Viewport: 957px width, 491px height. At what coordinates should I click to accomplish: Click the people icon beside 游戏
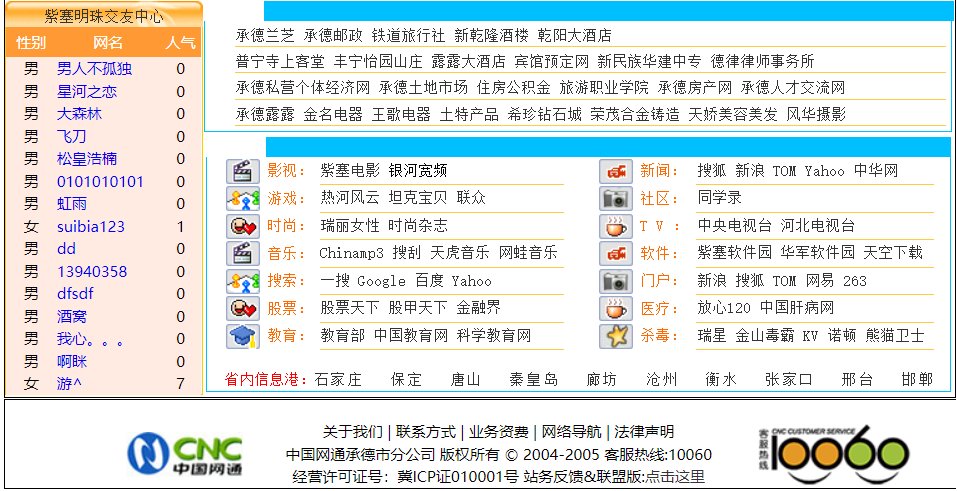click(243, 198)
